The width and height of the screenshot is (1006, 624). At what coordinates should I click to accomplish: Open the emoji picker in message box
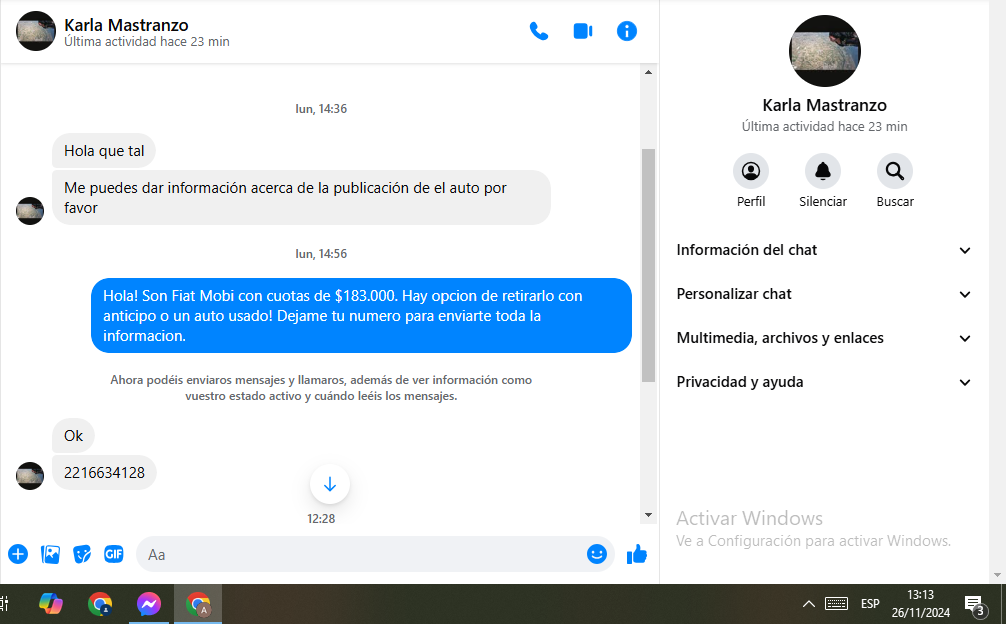coord(597,554)
